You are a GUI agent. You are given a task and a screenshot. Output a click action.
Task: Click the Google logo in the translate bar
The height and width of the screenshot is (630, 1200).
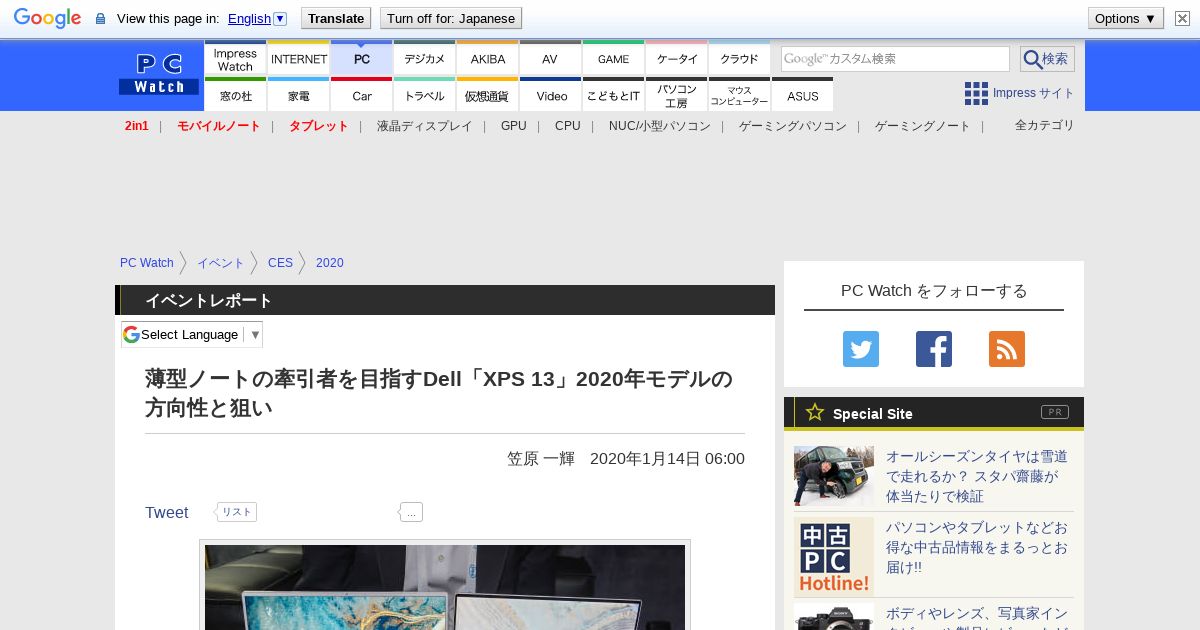[47, 18]
